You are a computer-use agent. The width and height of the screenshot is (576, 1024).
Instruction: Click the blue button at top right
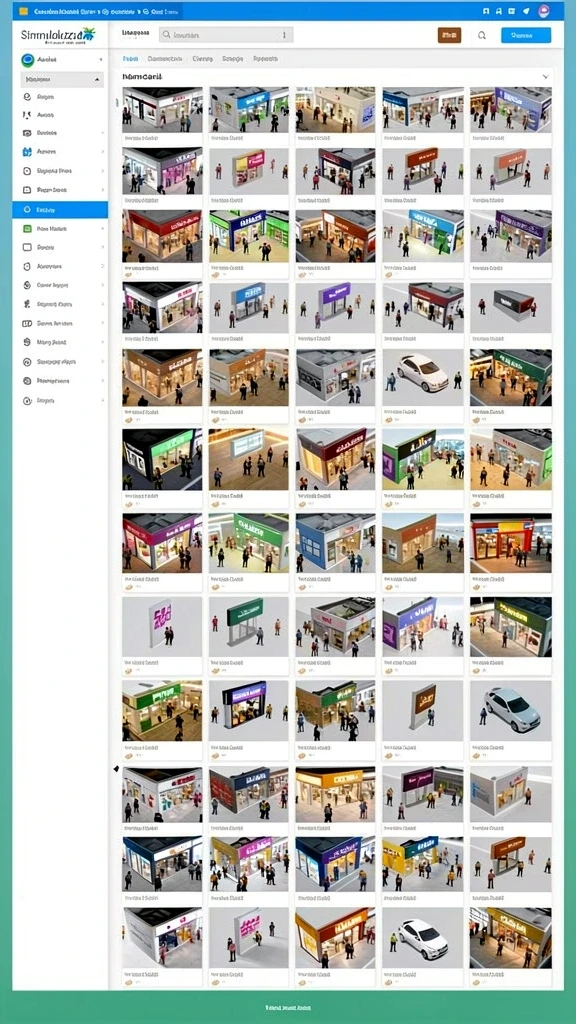point(526,35)
